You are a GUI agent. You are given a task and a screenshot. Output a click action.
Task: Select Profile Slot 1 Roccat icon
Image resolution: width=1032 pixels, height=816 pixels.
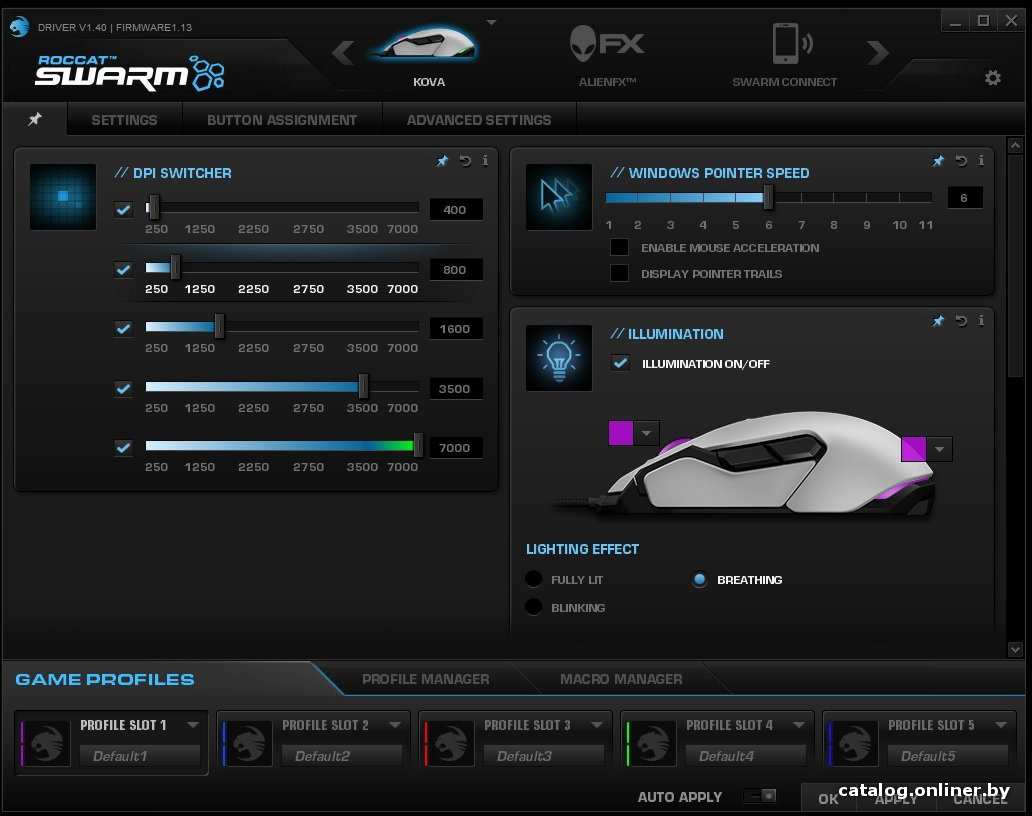(46, 743)
